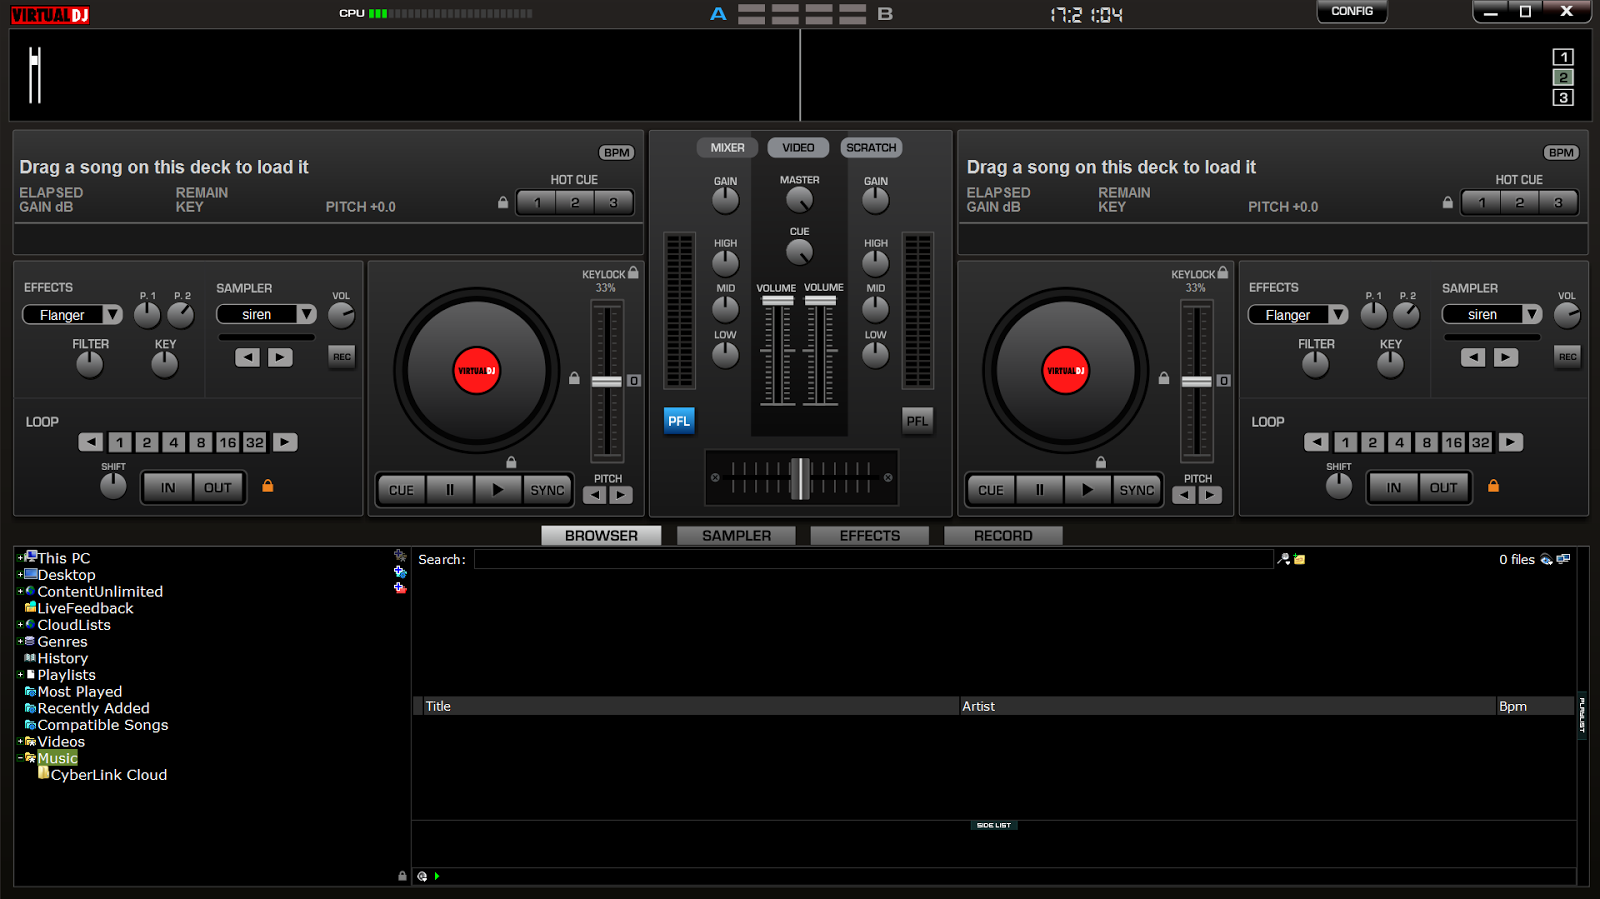The image size is (1600, 899).
Task: Nudge left deck pitch down
Action: pos(595,495)
